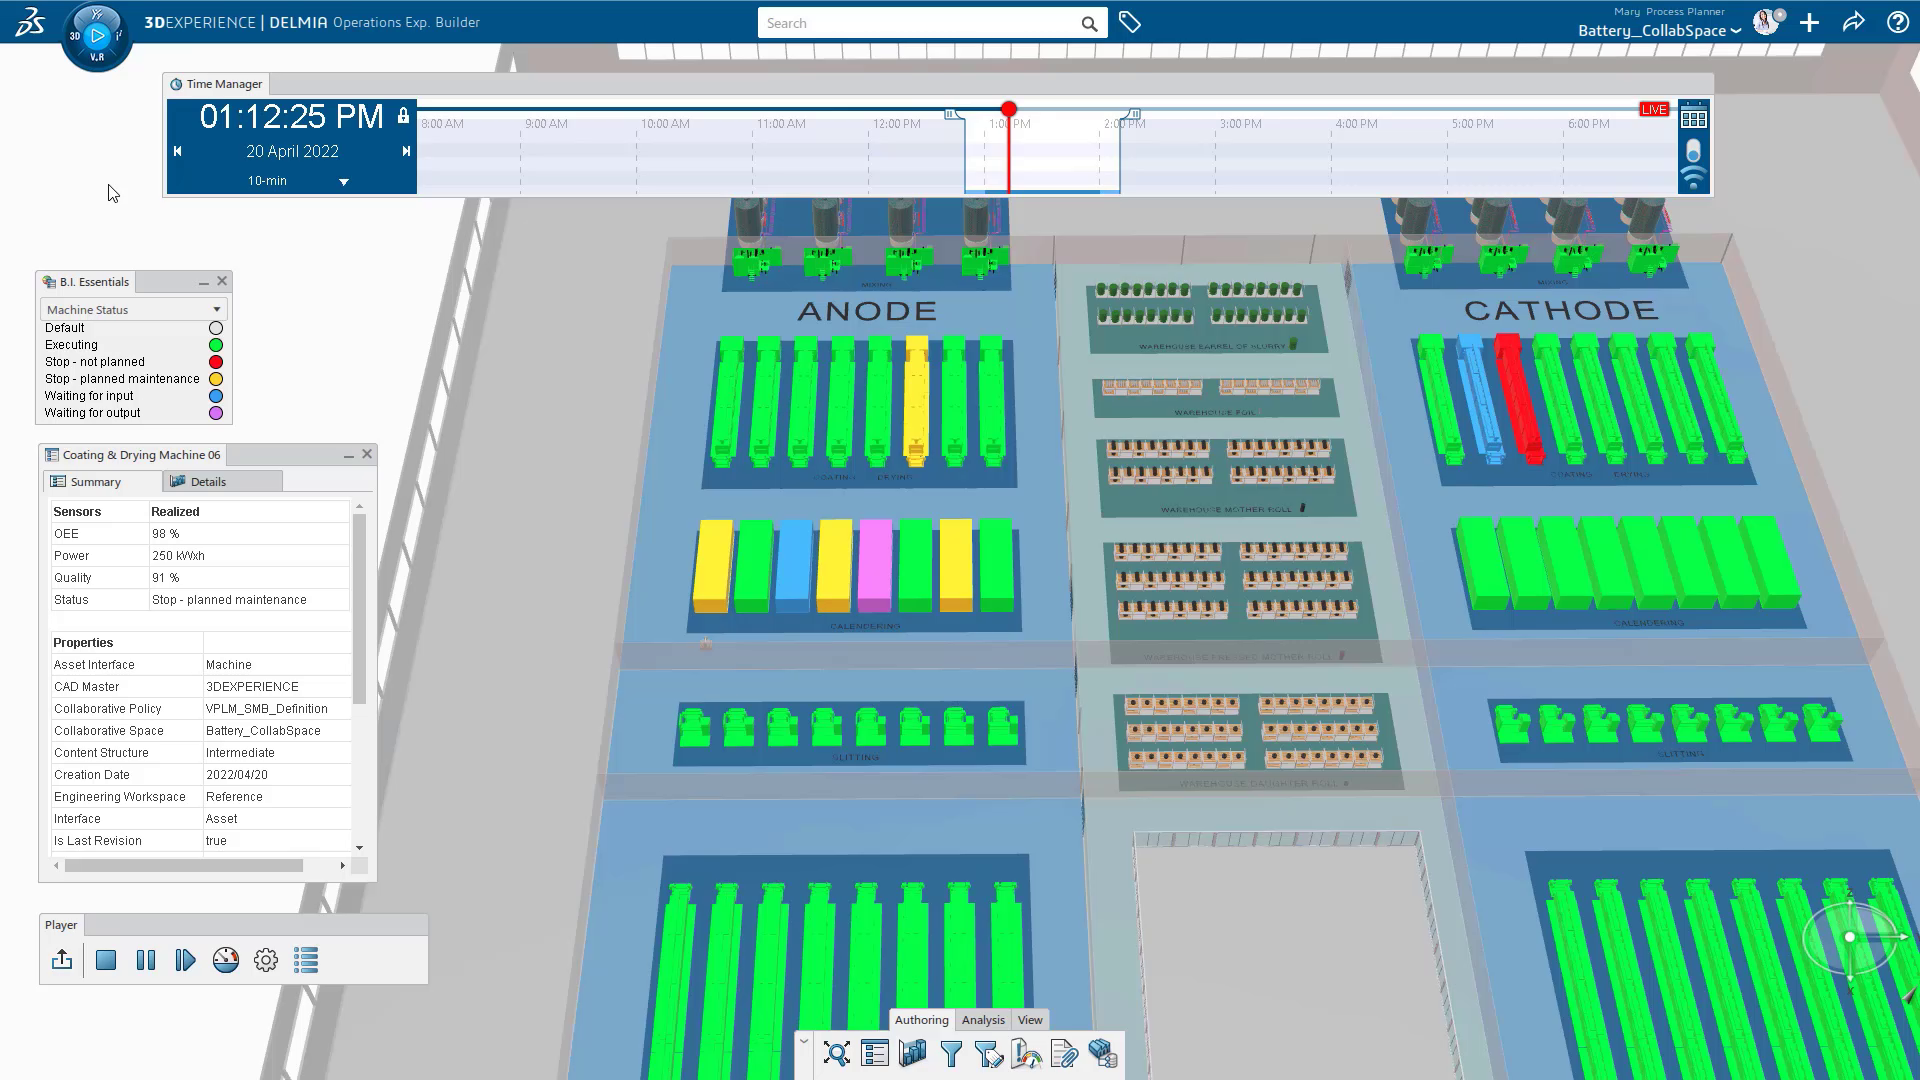
Task: Click the right handle of timeline window
Action: 1133,114
